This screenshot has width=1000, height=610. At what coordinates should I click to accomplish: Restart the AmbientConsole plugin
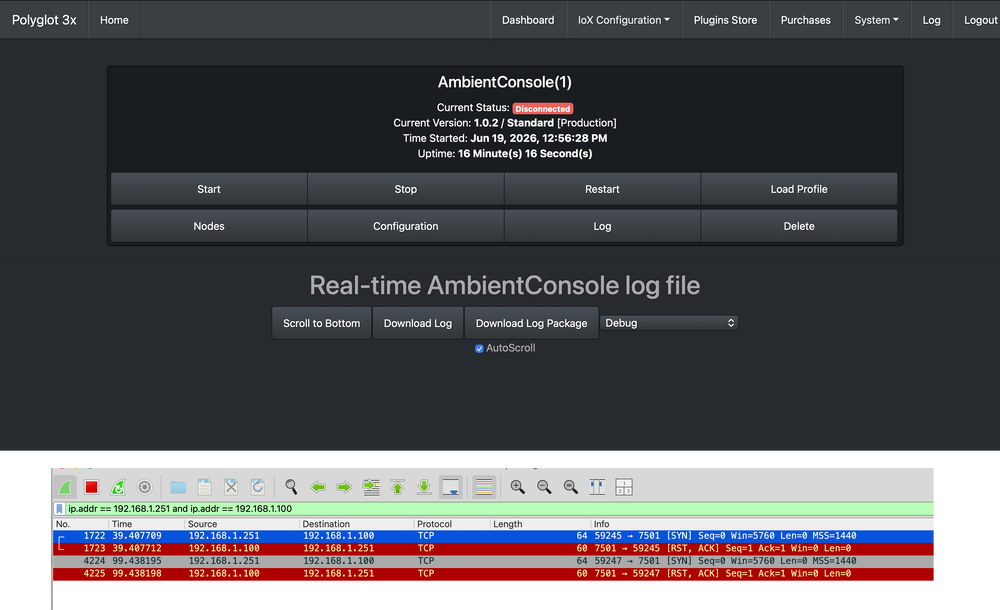[602, 189]
